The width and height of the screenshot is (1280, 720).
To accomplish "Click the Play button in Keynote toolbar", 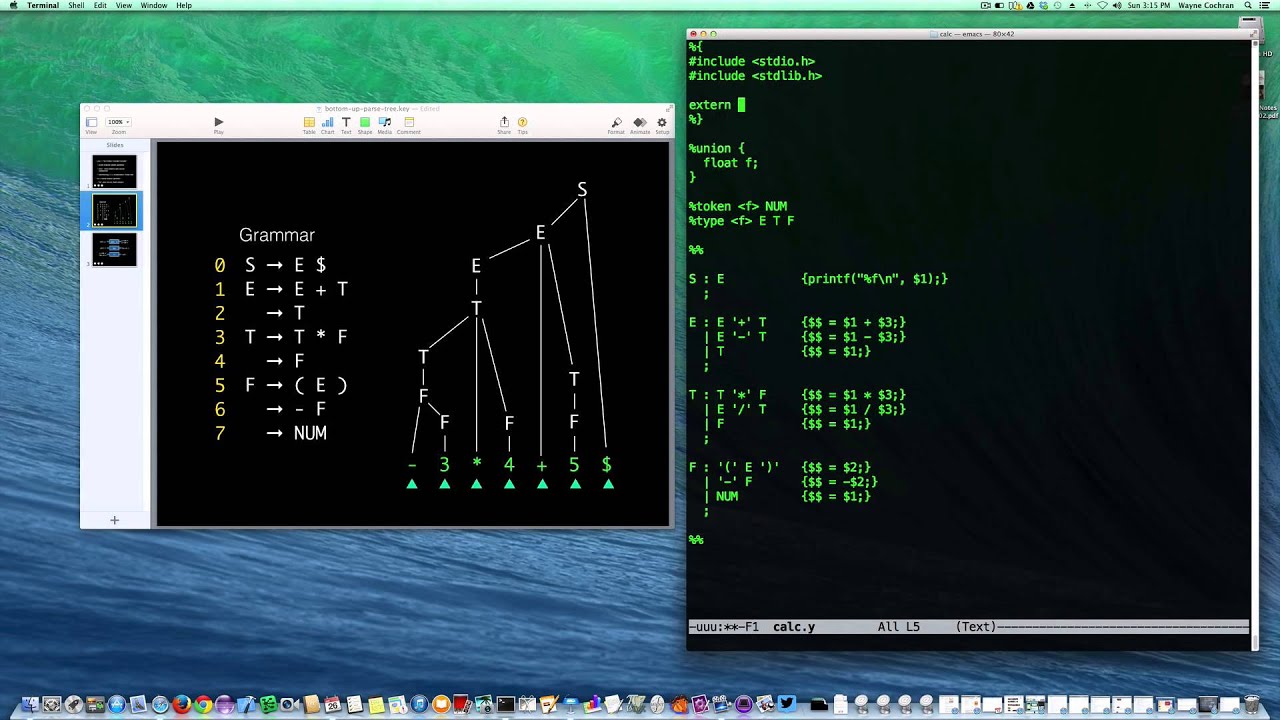I will point(219,124).
